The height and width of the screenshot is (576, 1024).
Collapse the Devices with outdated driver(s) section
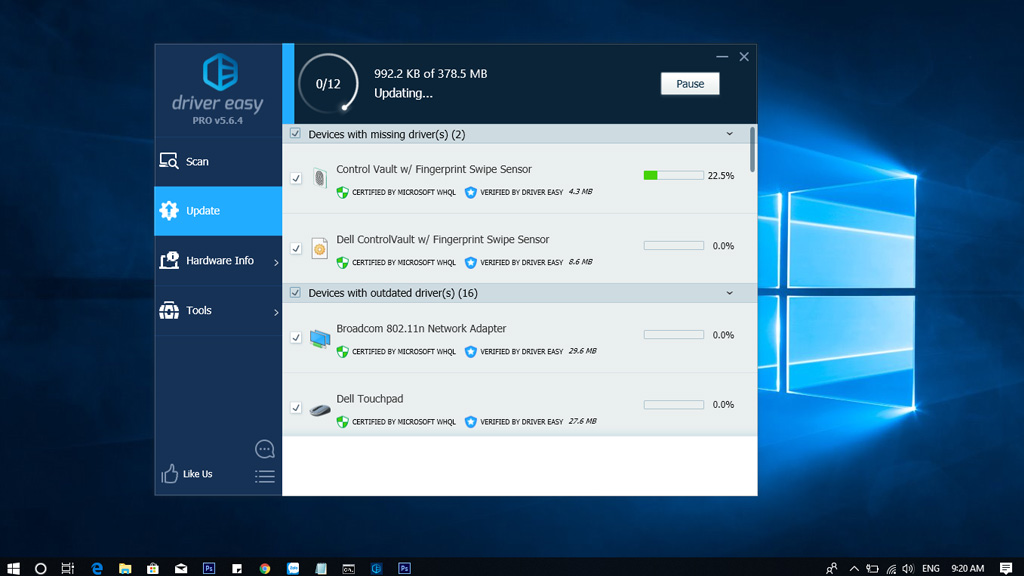[x=729, y=293]
